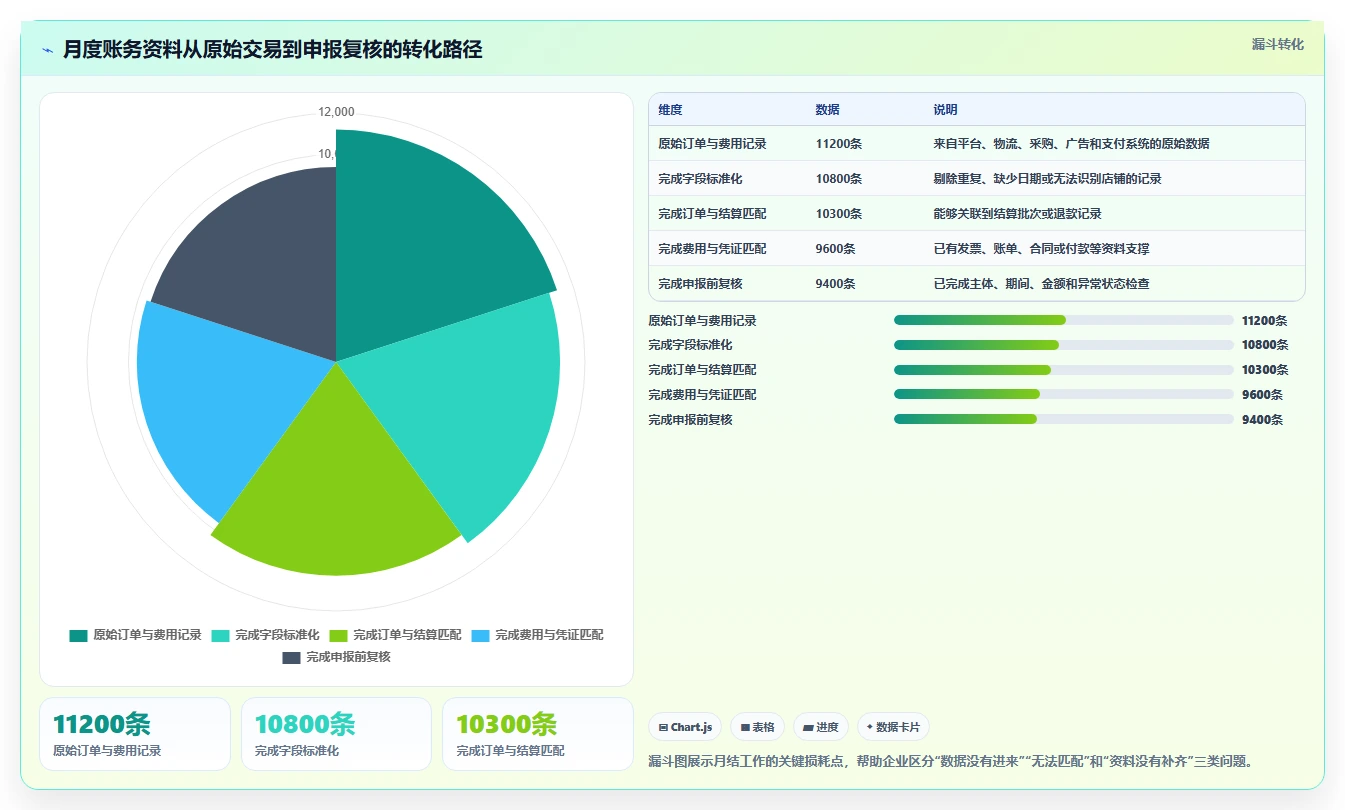The width and height of the screenshot is (1345, 810).
Task: Click description 来自平台、物流、采购、广告和支付系统的原始数据
Action: pyautogui.click(x=1071, y=144)
